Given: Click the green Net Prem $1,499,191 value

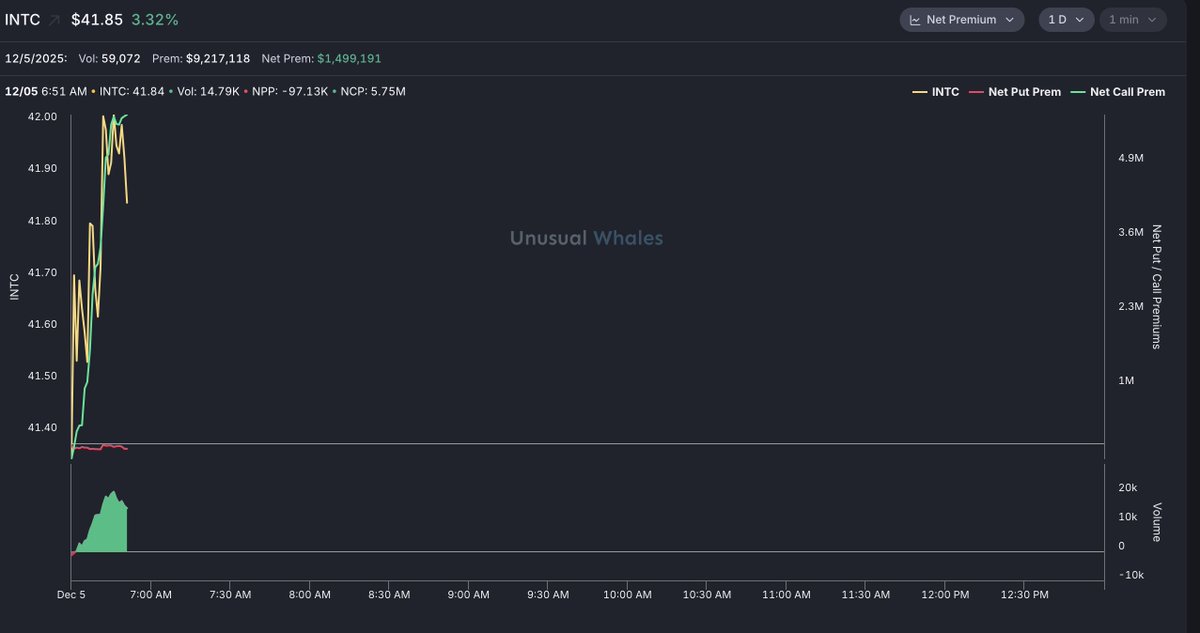Looking at the screenshot, I should coord(349,59).
